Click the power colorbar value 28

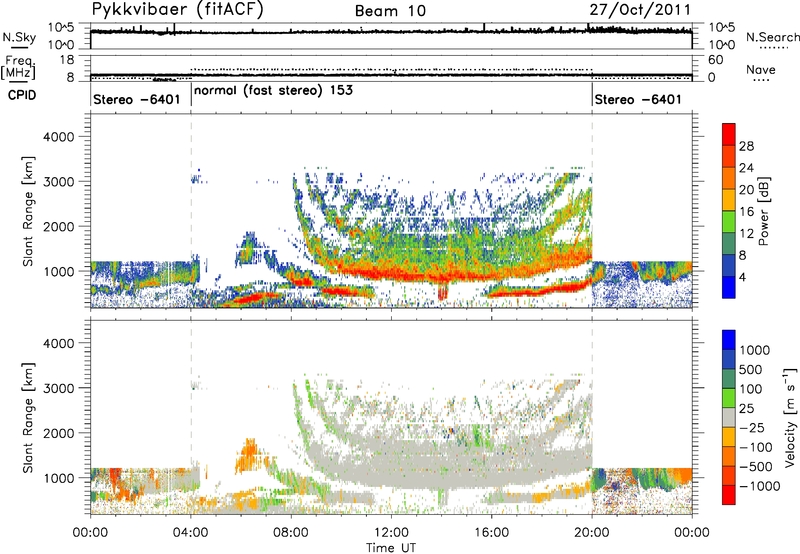click(746, 146)
